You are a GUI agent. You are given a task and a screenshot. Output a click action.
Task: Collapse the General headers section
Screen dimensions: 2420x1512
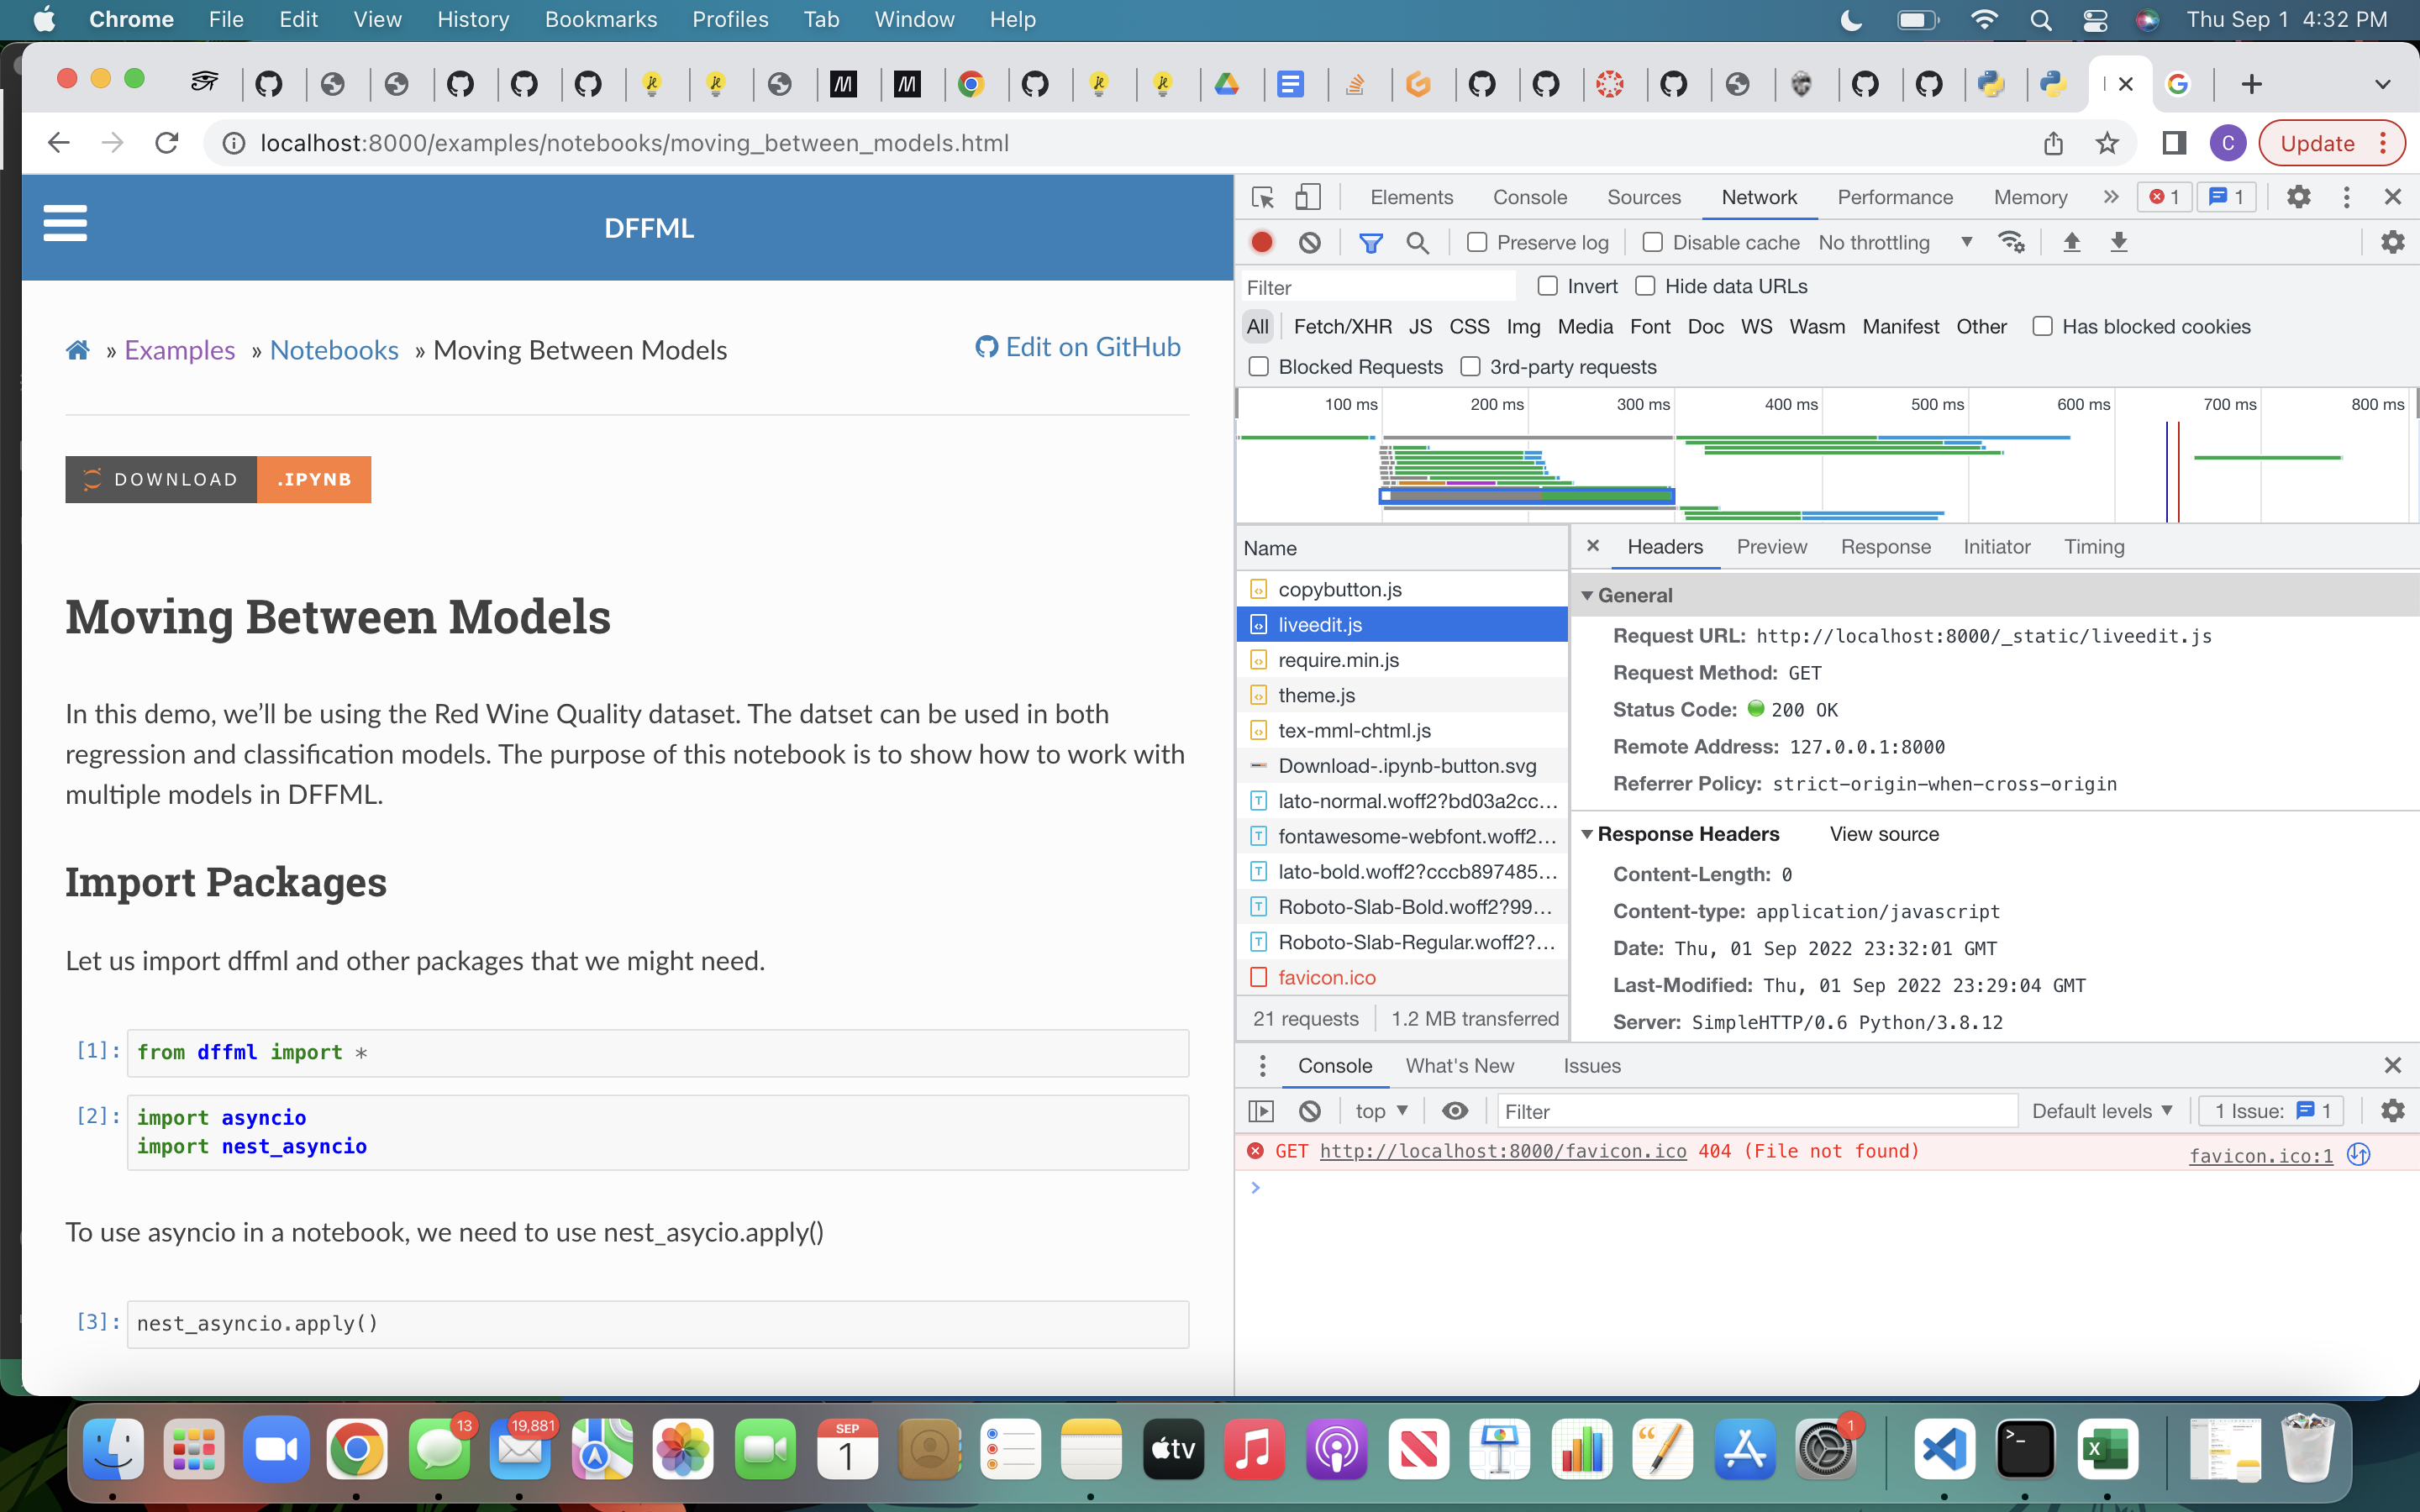pyautogui.click(x=1587, y=595)
